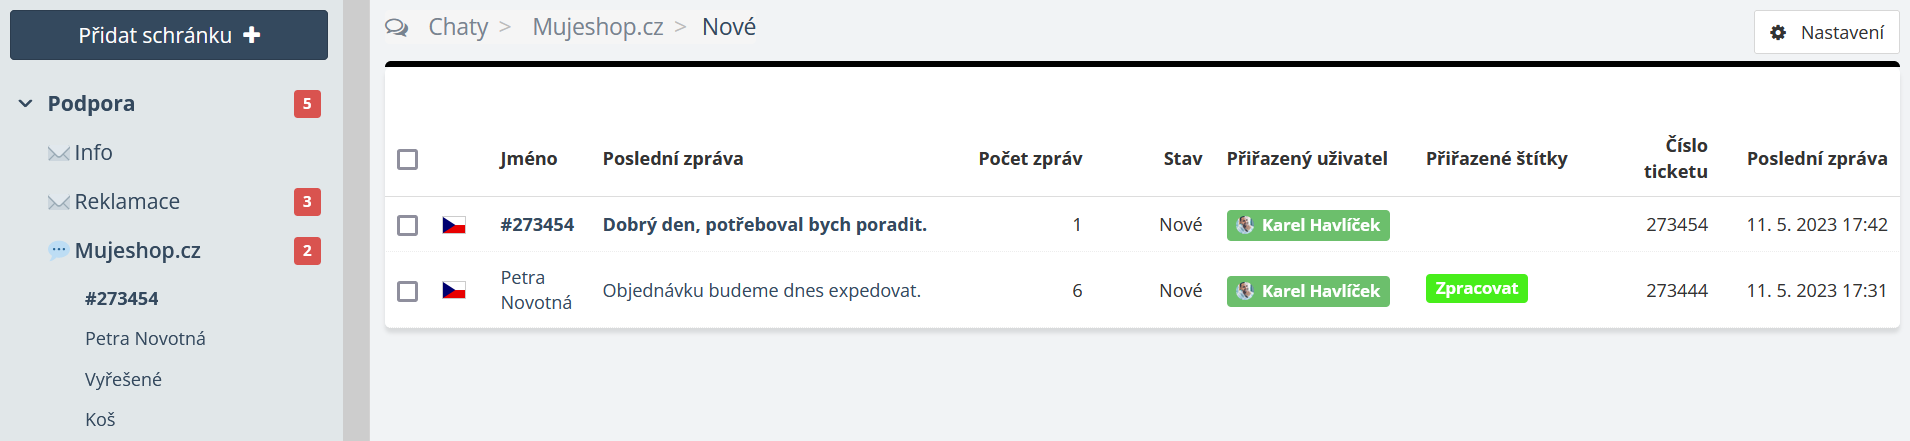
Task: Toggle the select-all checkbox in table header
Action: tap(407, 159)
